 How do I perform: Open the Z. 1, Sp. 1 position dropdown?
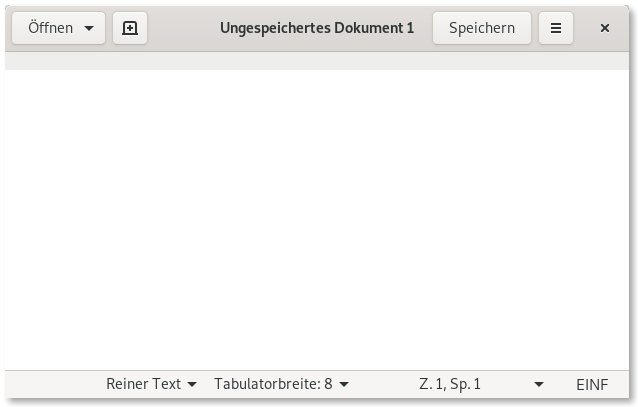tap(481, 384)
